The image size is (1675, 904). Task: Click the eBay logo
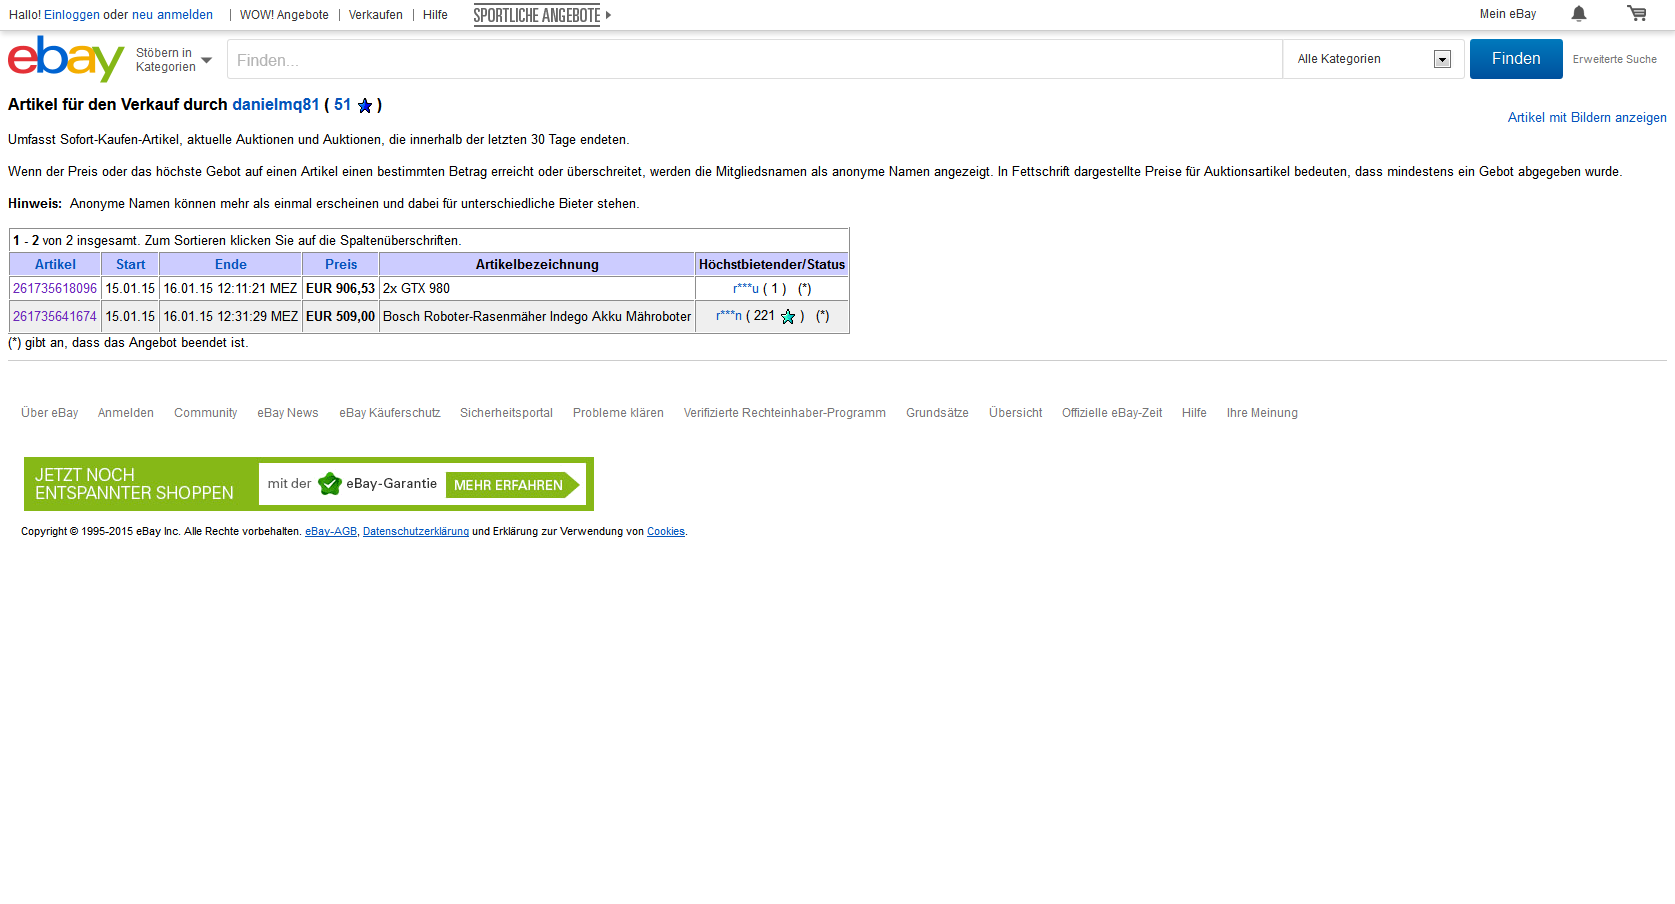click(x=66, y=59)
